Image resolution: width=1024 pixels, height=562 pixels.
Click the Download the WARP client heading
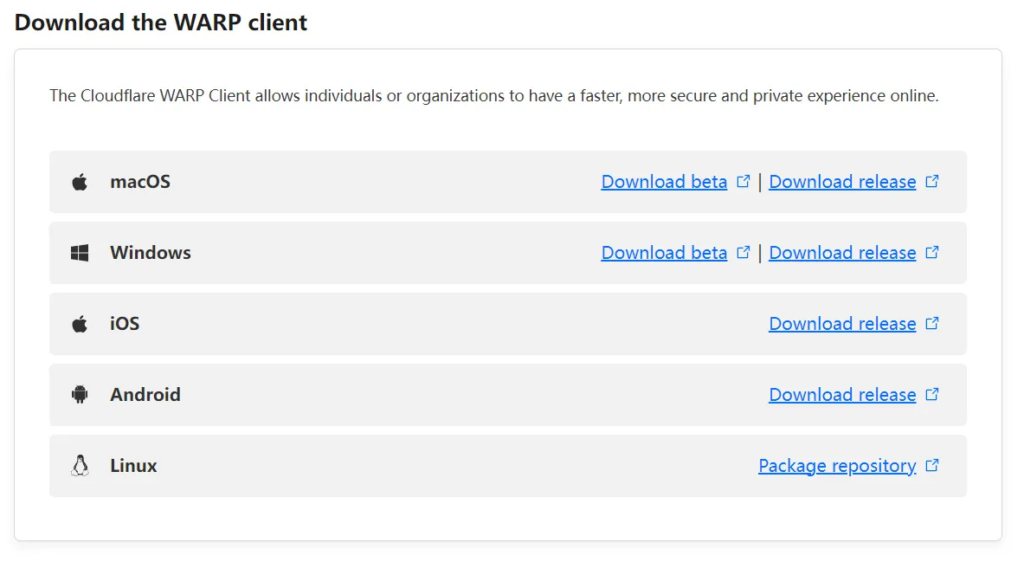coord(161,22)
